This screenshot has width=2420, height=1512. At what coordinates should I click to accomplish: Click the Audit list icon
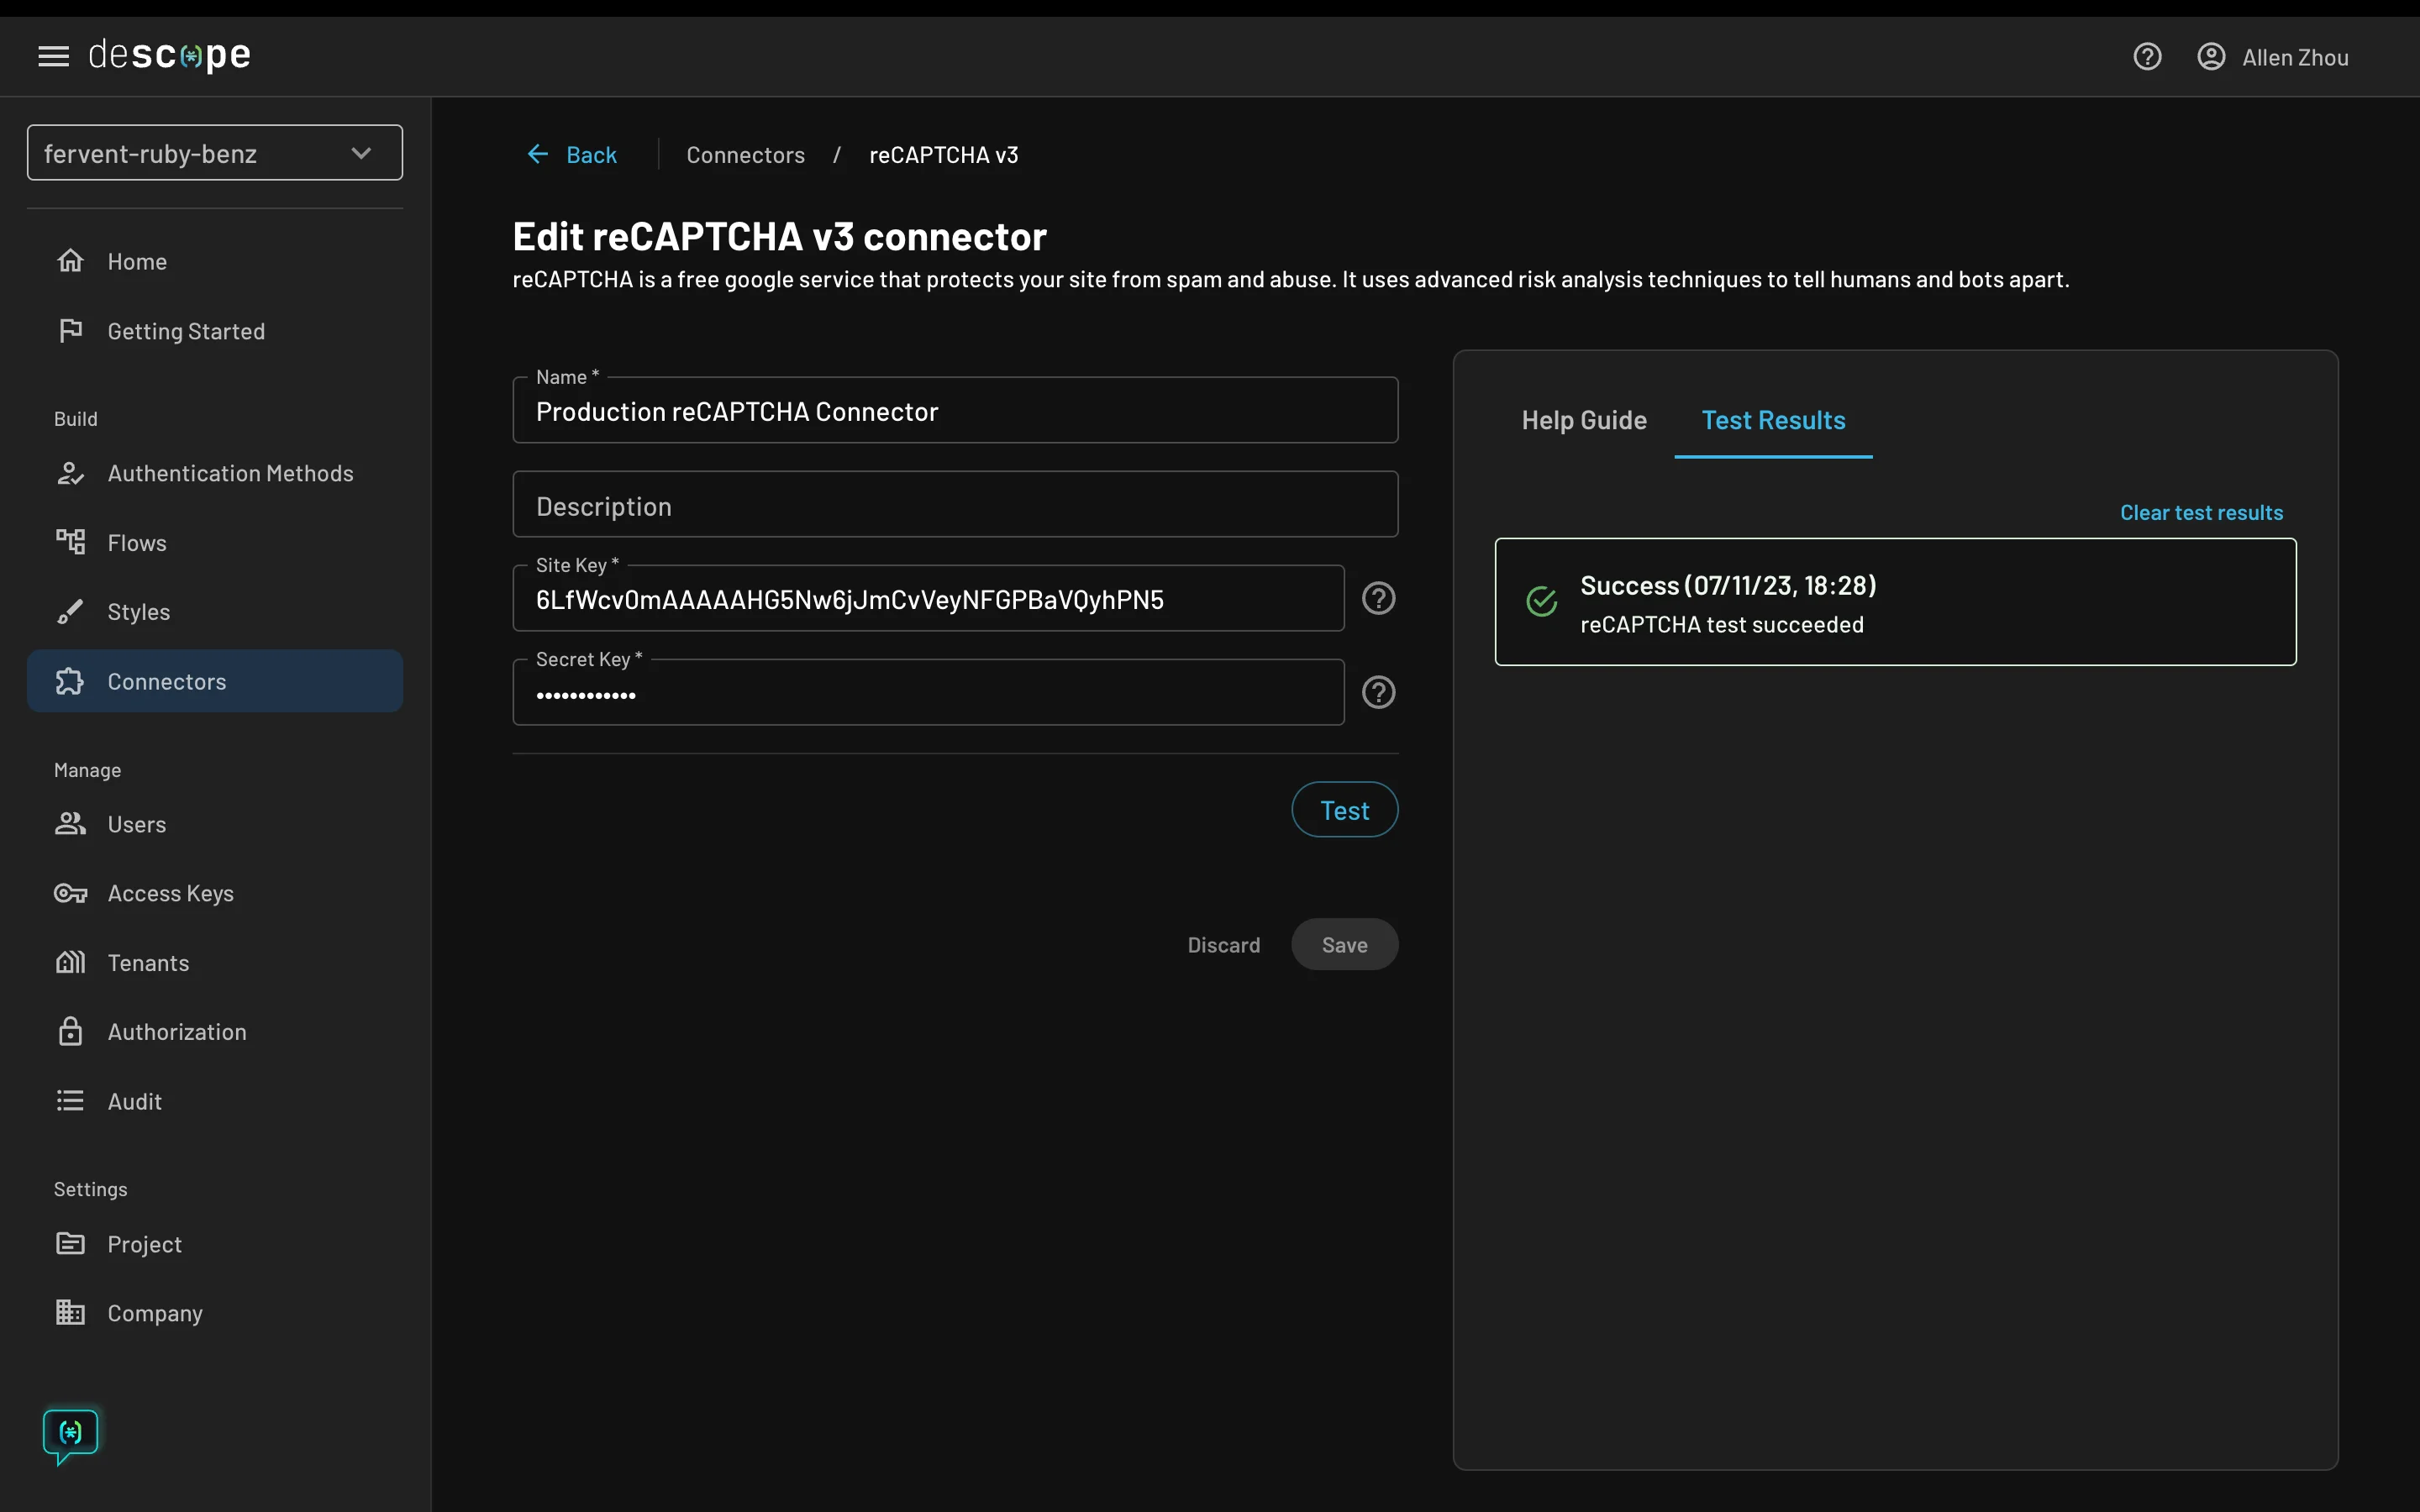(x=70, y=1101)
